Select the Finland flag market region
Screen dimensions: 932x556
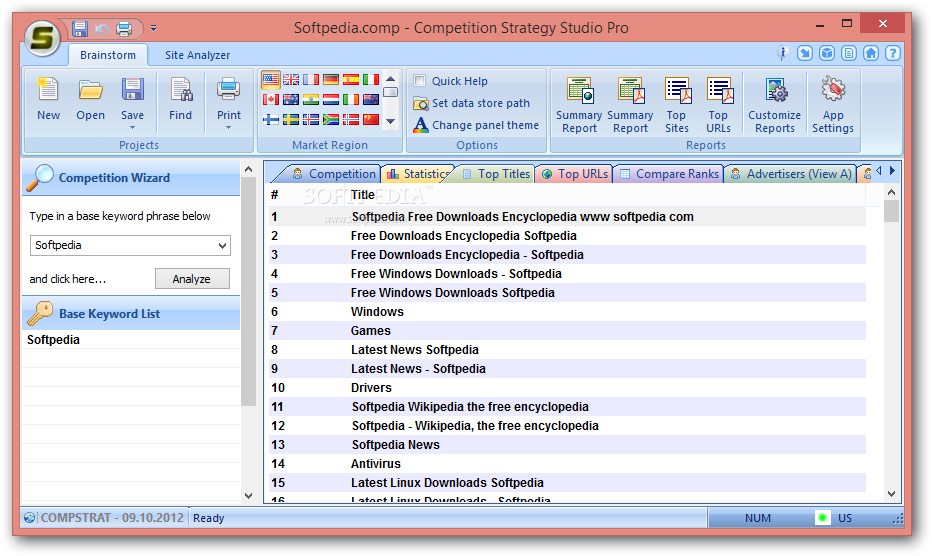pos(271,120)
